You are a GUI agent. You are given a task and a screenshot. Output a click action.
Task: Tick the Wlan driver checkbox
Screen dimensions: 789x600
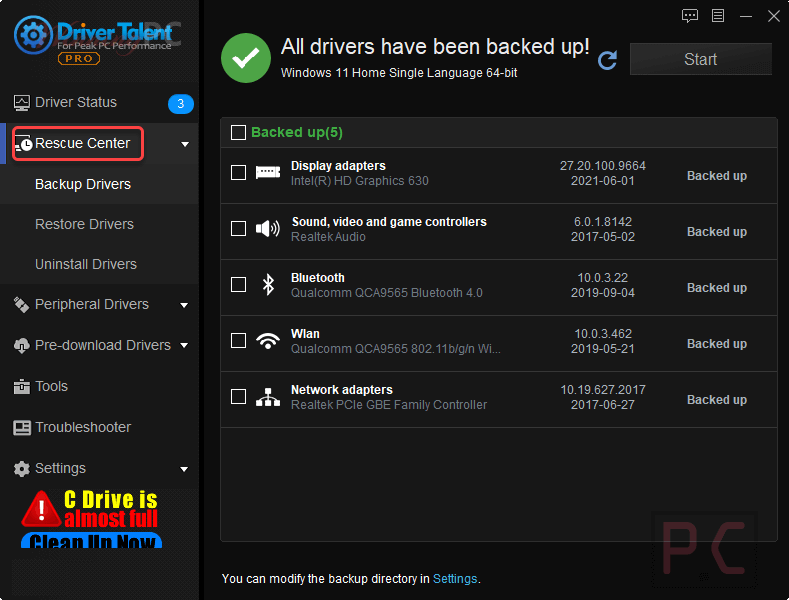pos(238,341)
